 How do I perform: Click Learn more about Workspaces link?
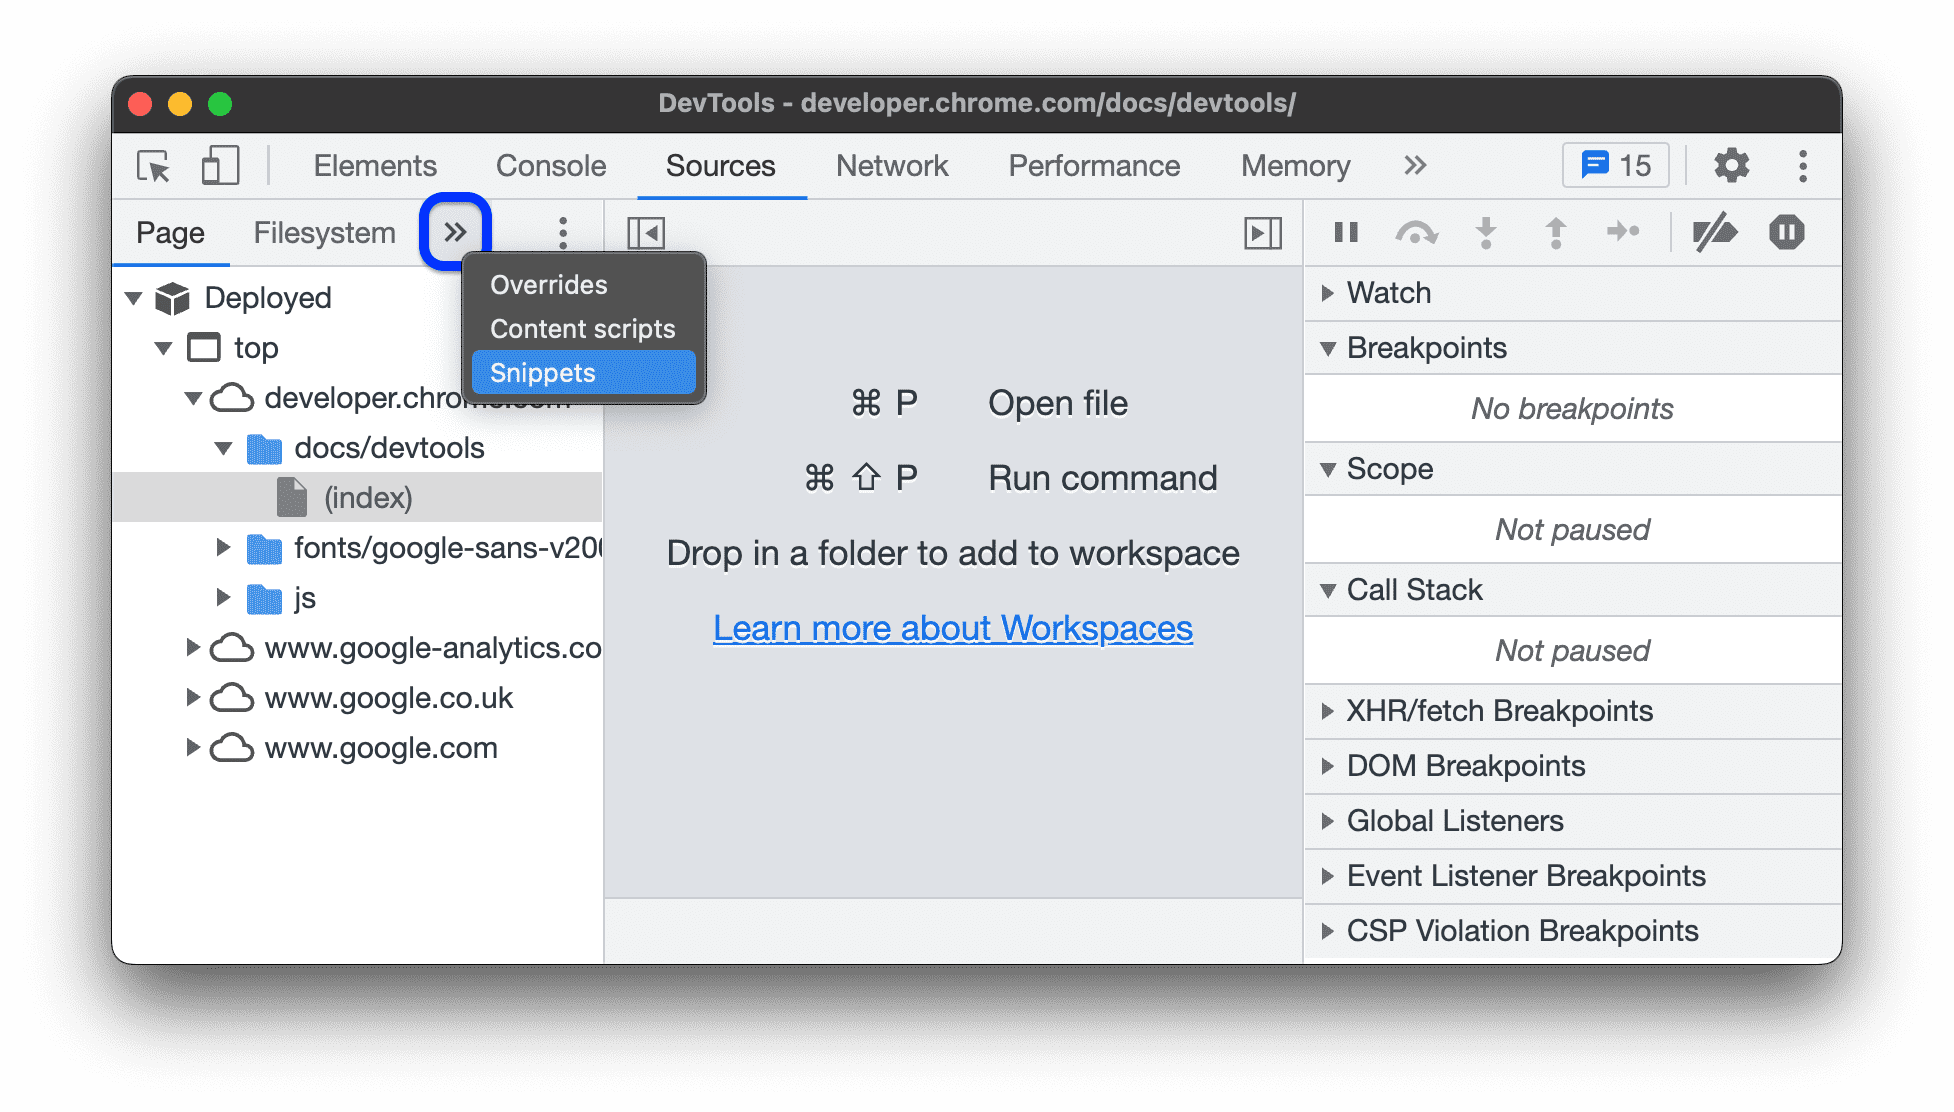point(950,626)
